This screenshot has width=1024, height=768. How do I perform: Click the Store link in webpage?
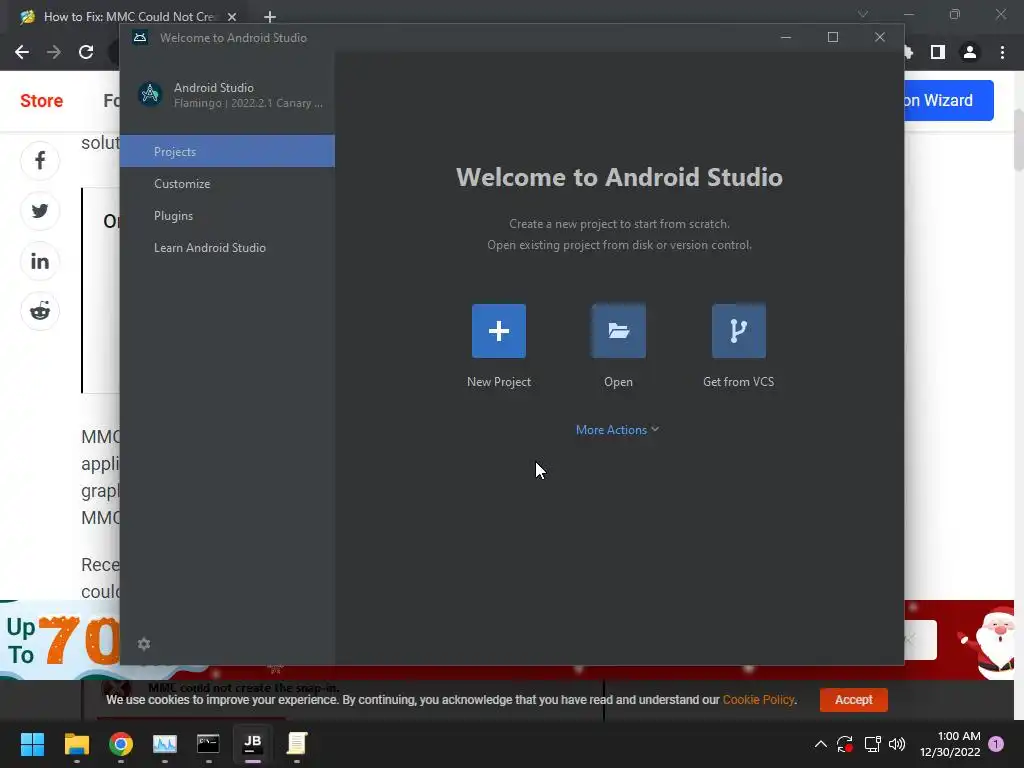41,101
